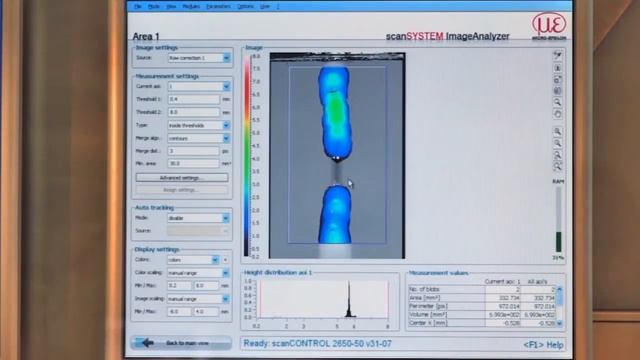
Task: Click the RAM usage bar
Action: tap(558, 220)
